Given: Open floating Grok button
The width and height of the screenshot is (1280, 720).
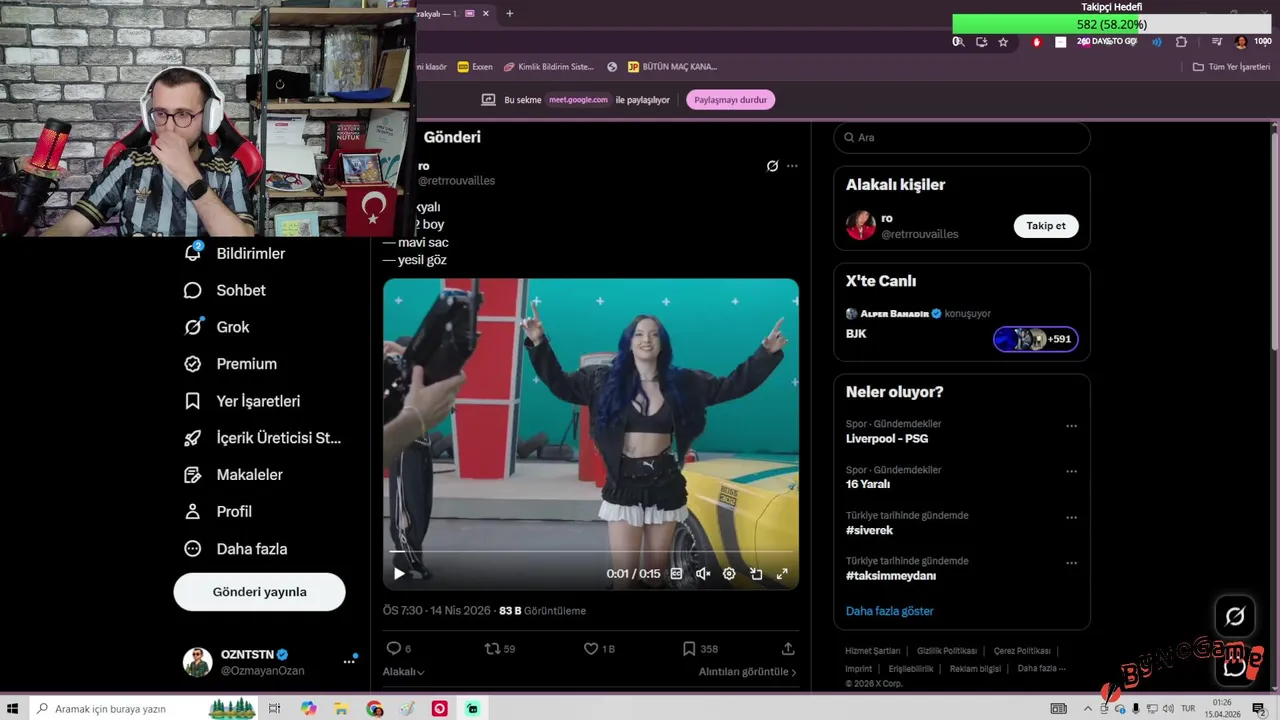Looking at the screenshot, I should pos(1235,617).
